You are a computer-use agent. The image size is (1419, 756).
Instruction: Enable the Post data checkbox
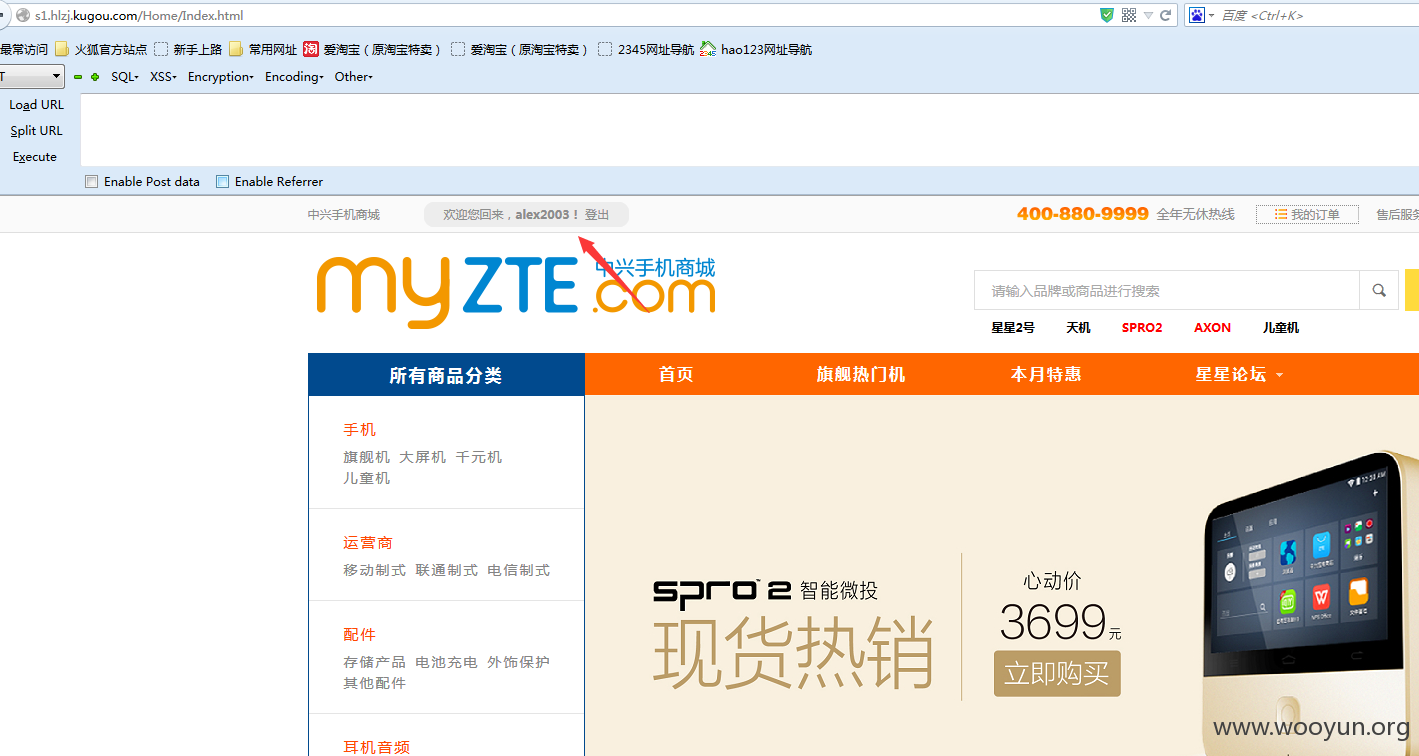click(x=92, y=182)
